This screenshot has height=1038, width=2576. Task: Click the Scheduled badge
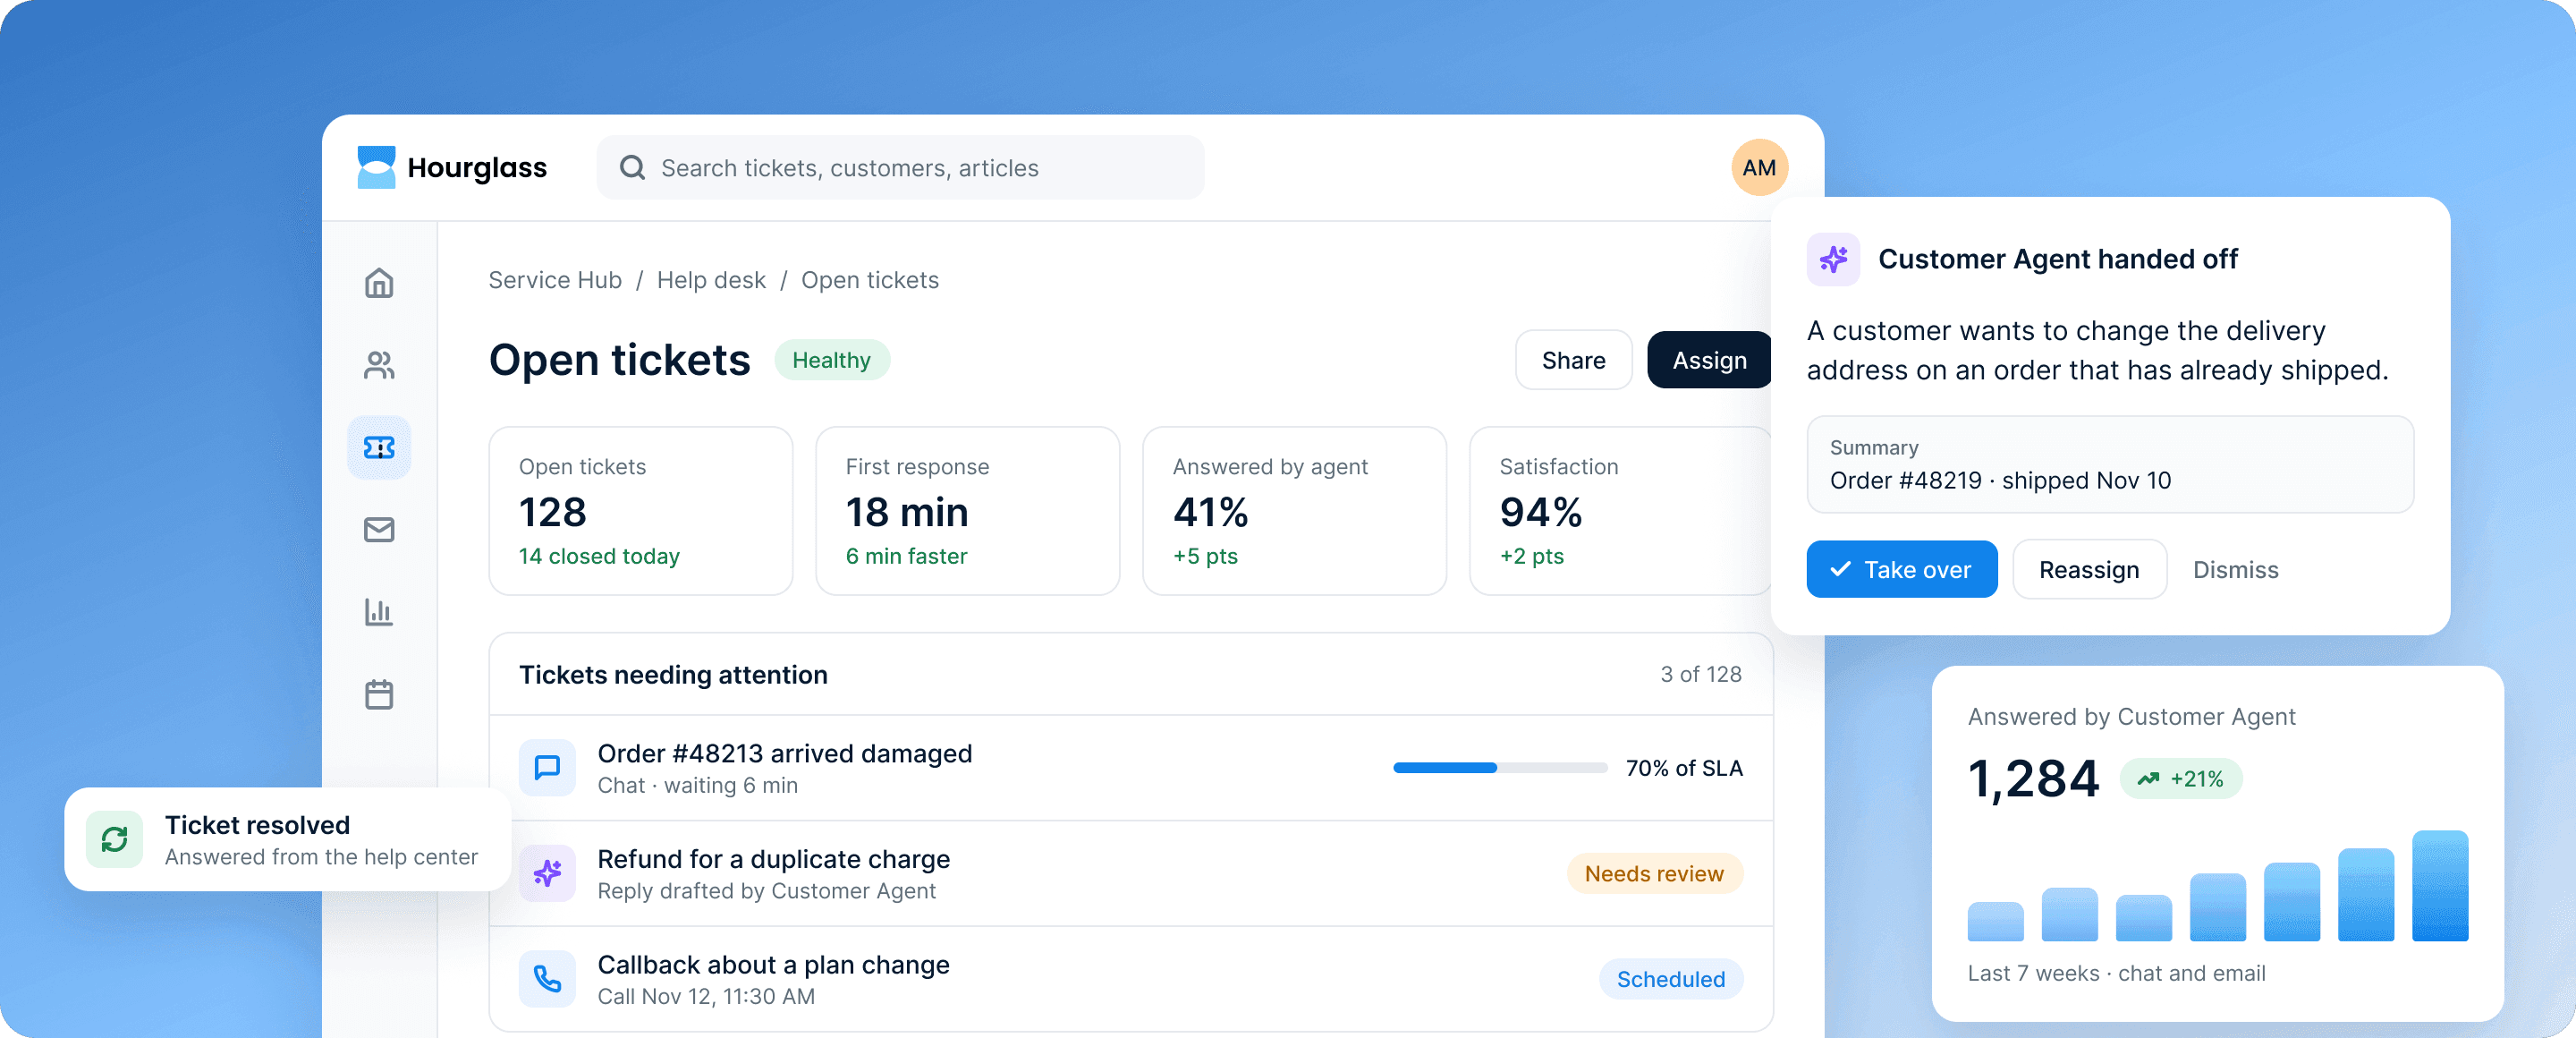point(1670,979)
